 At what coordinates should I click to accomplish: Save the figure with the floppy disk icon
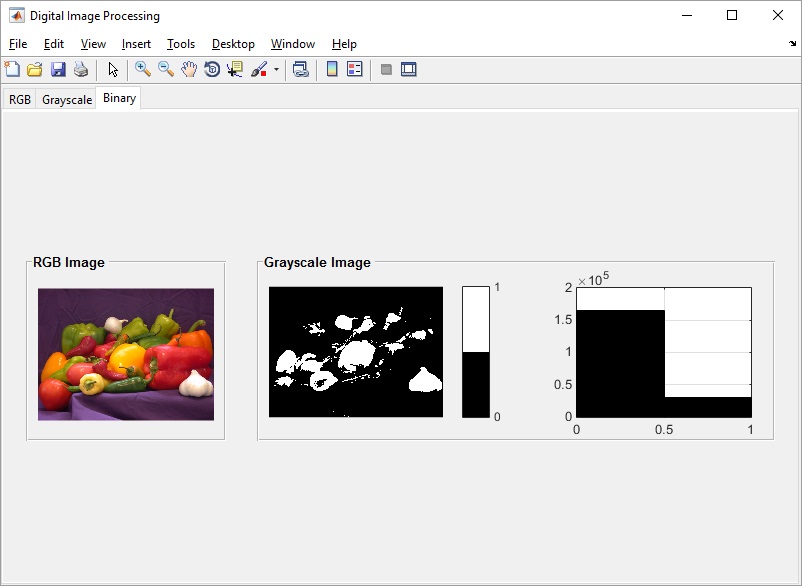click(58, 69)
